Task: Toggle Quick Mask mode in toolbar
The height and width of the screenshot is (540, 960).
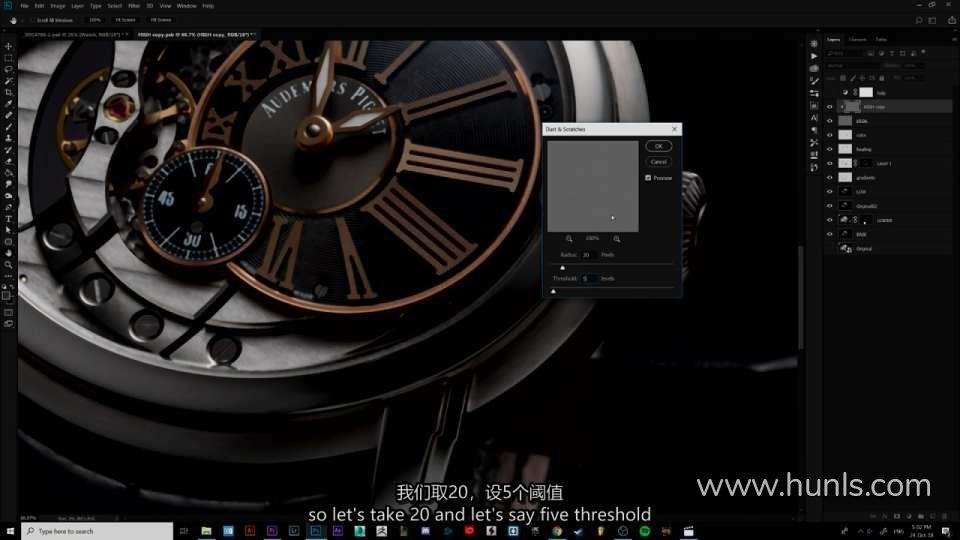Action: coord(9,312)
